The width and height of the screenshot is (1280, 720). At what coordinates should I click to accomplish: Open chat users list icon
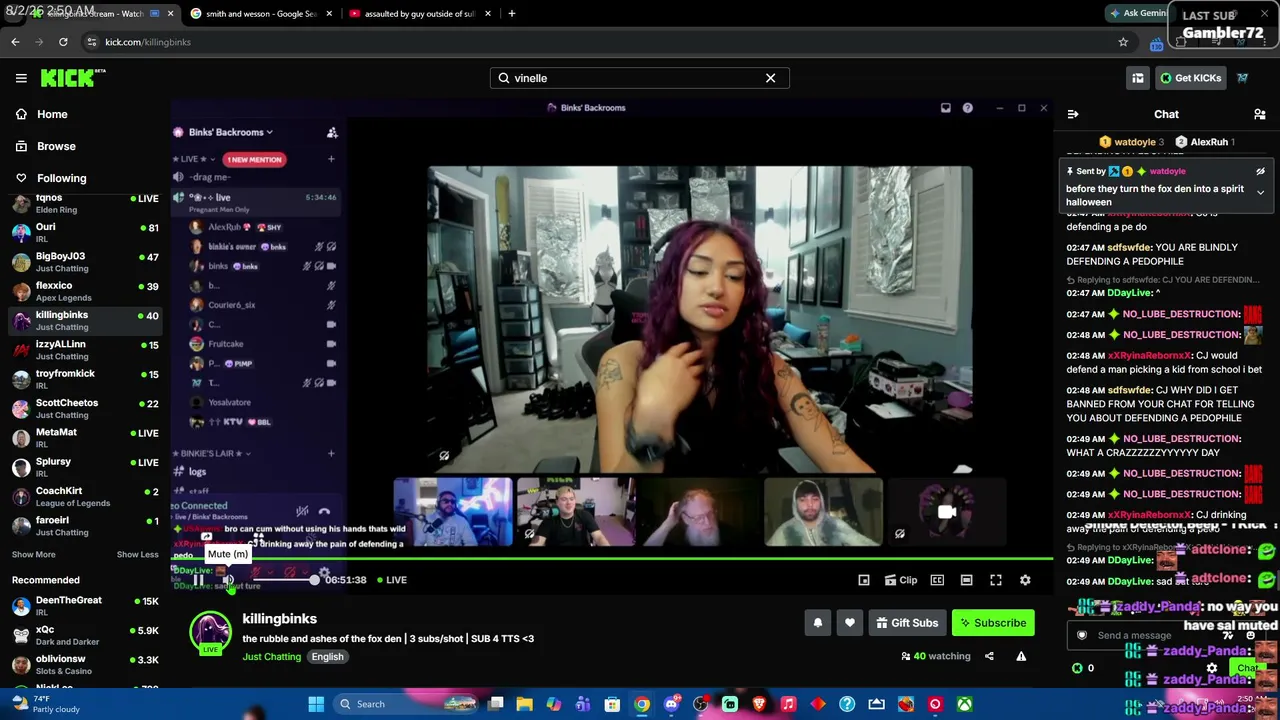pos(1260,114)
